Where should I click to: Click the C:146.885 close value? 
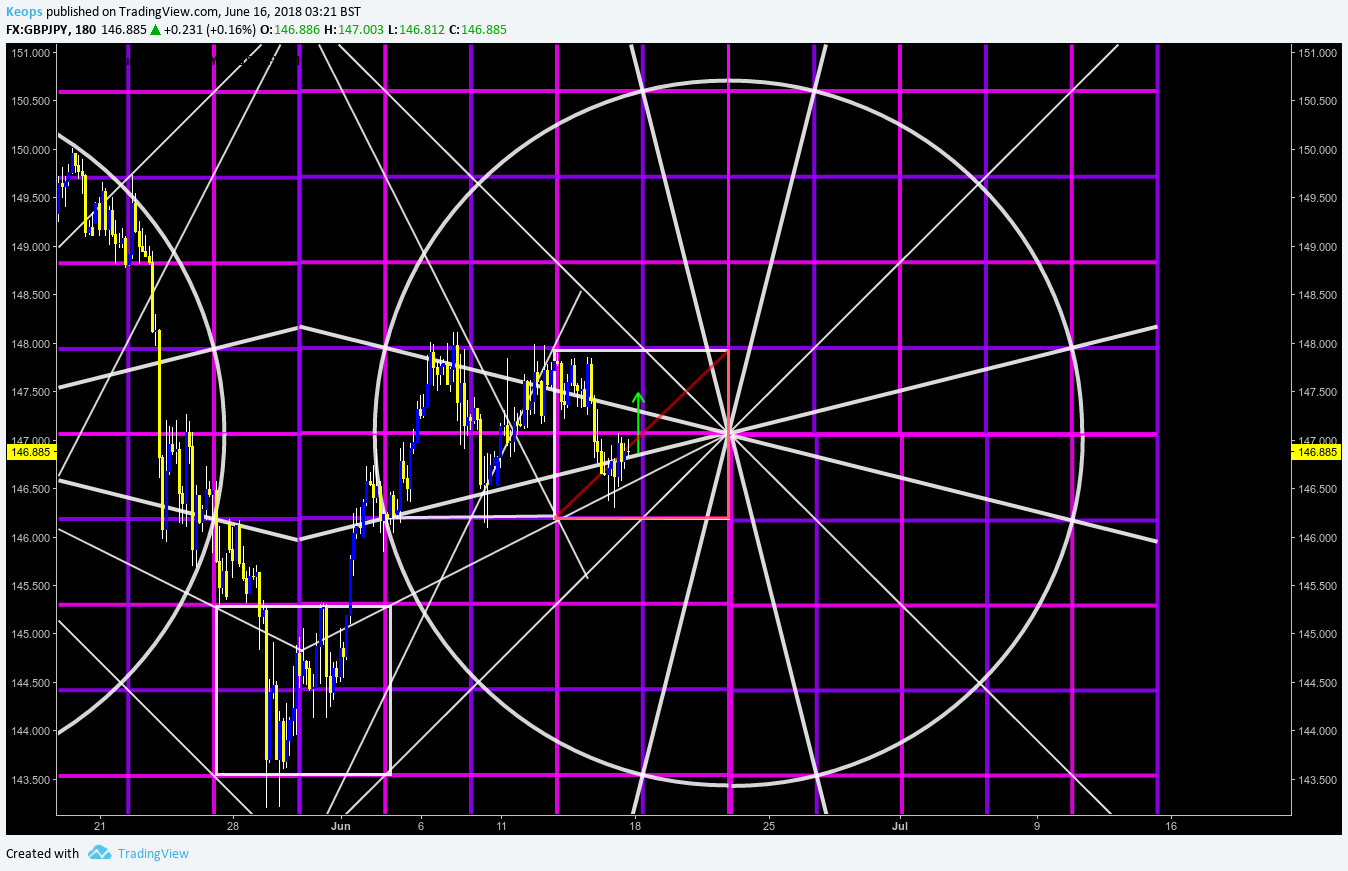(x=478, y=30)
